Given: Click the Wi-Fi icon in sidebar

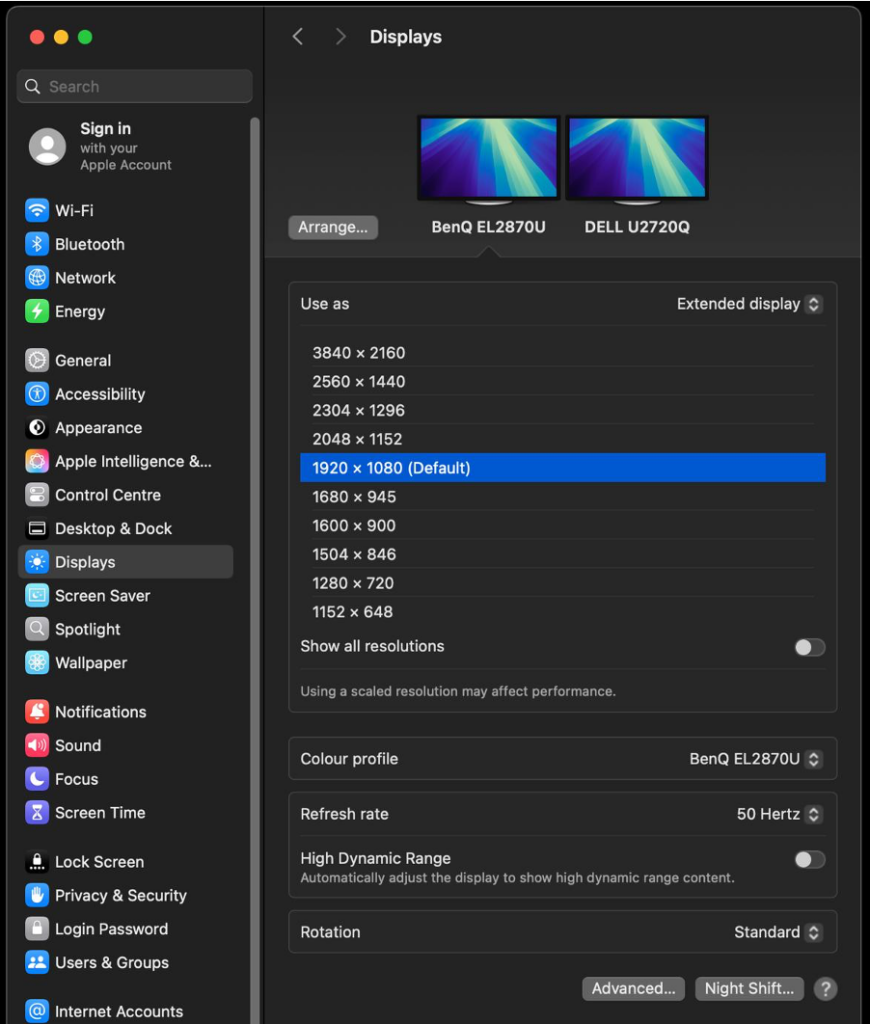Looking at the screenshot, I should [37, 211].
